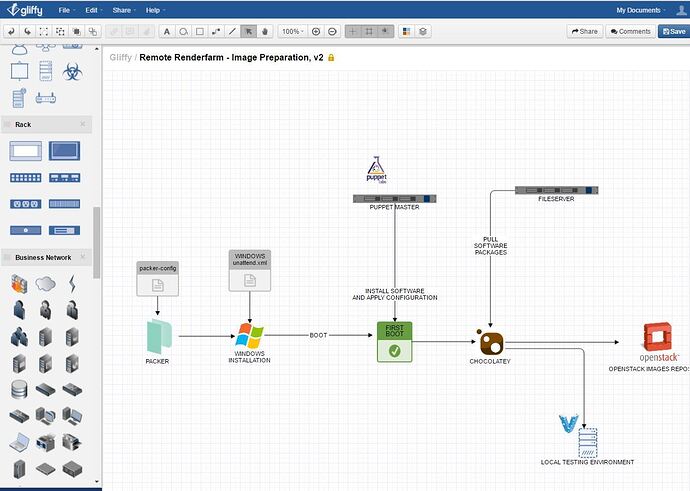Open the layers panel icon
690x491 pixels.
click(423, 31)
